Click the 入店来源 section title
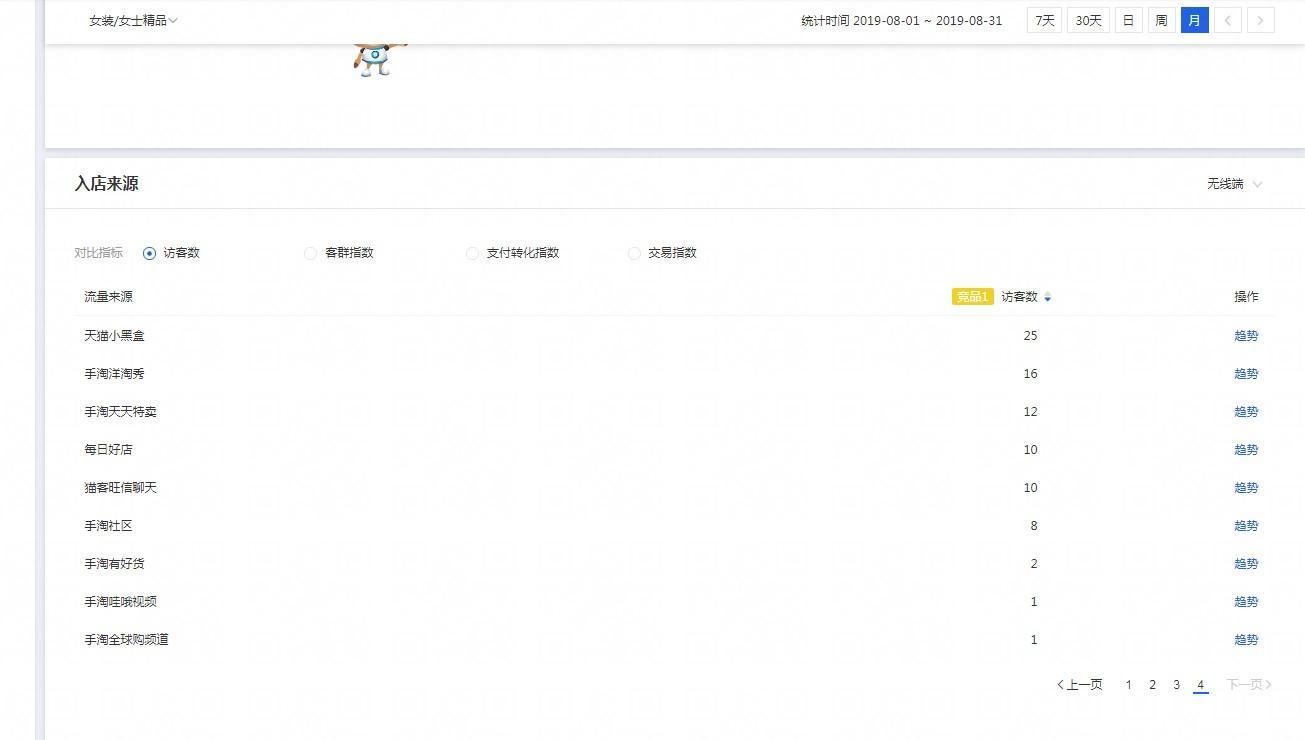1305x740 pixels. (x=106, y=184)
